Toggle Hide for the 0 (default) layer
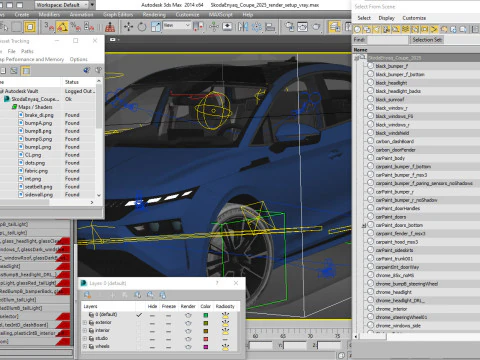 click(x=152, y=315)
